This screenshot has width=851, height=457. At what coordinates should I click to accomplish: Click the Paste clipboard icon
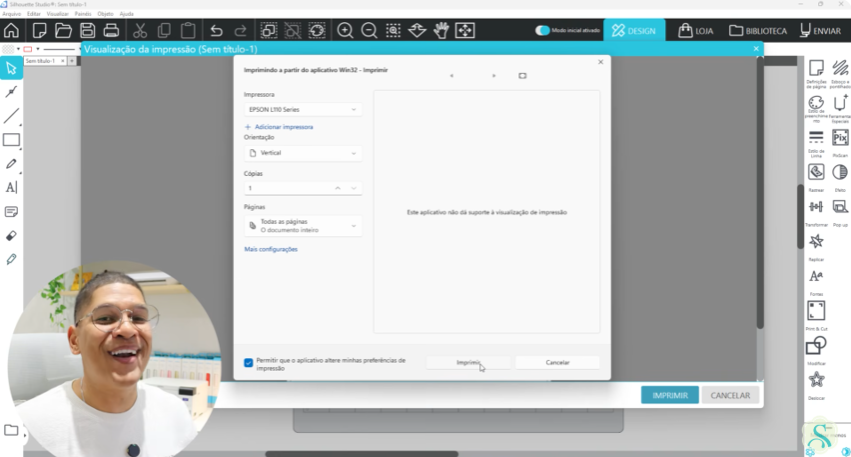[188, 30]
